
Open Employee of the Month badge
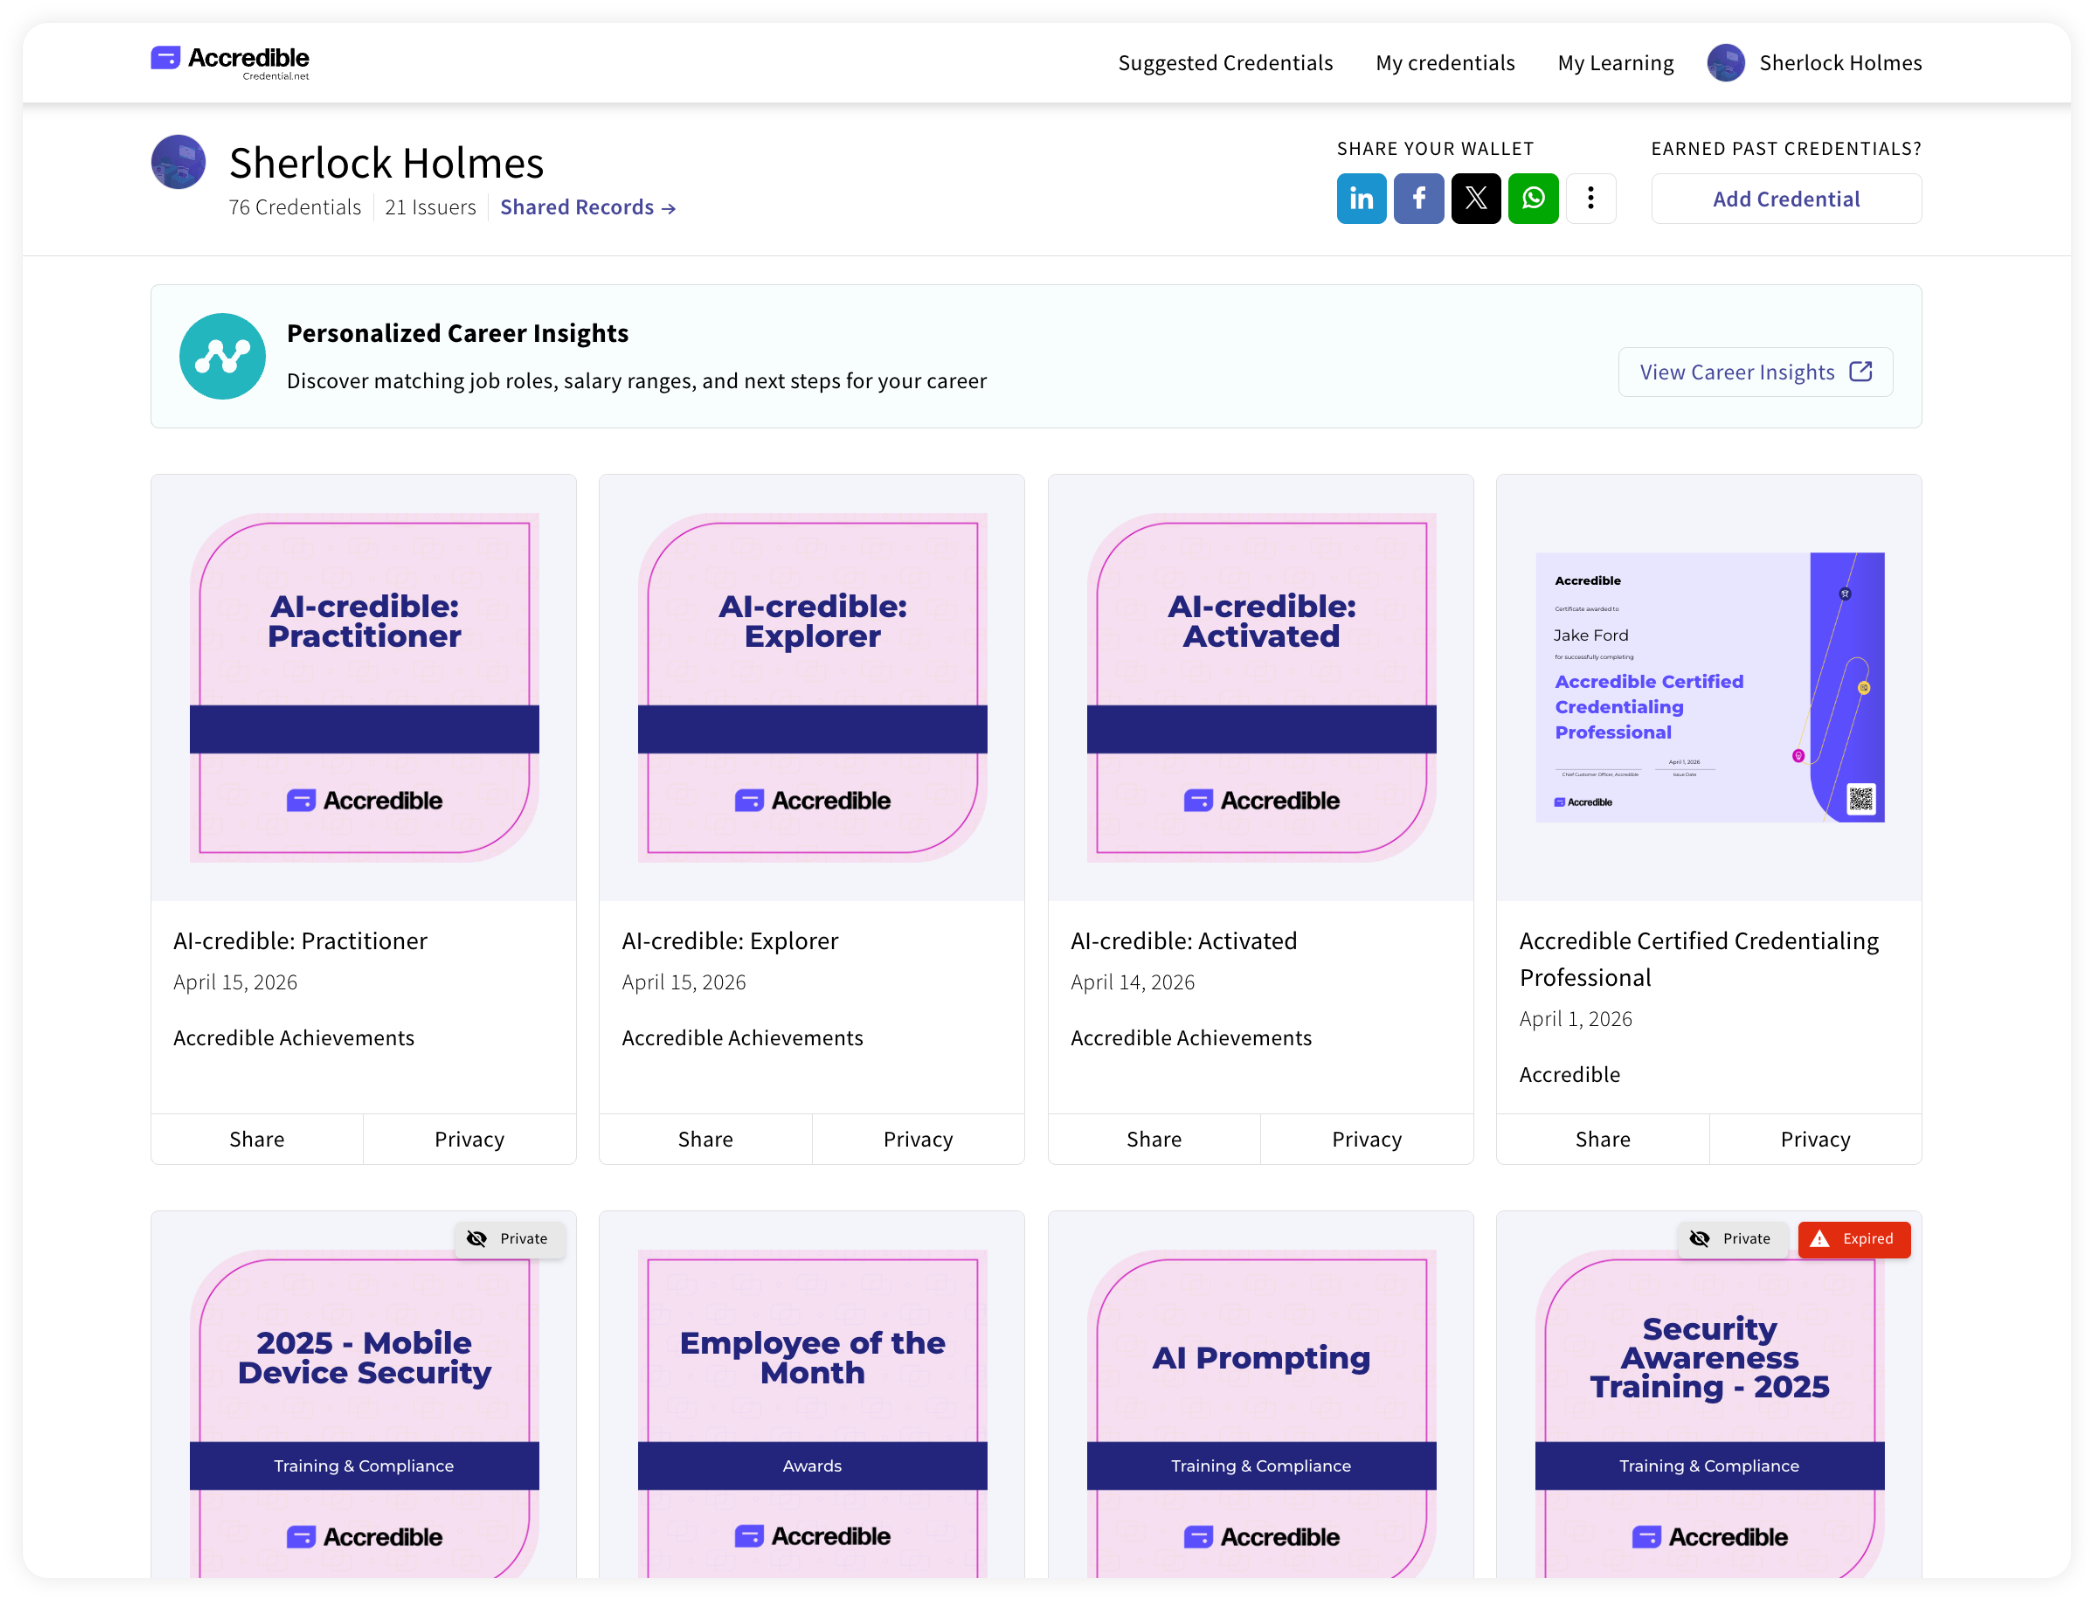point(812,1413)
